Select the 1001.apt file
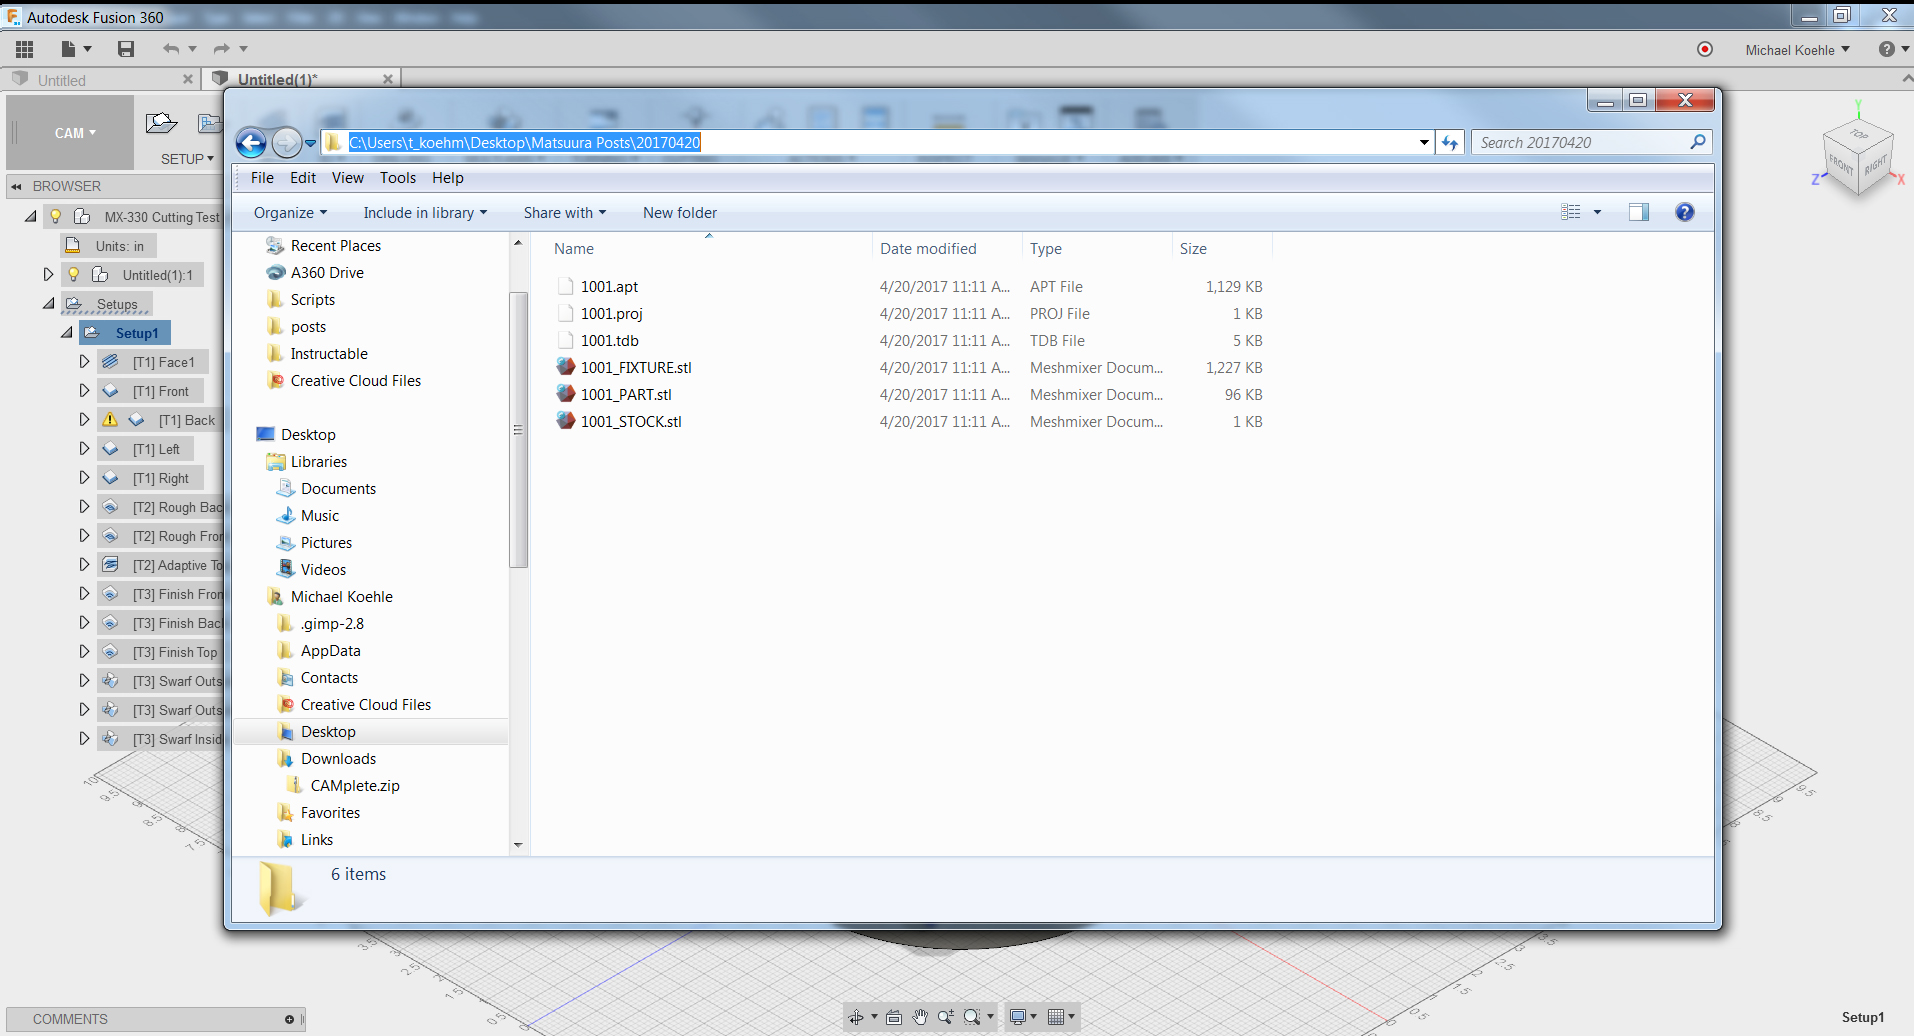Image resolution: width=1914 pixels, height=1036 pixels. (609, 287)
